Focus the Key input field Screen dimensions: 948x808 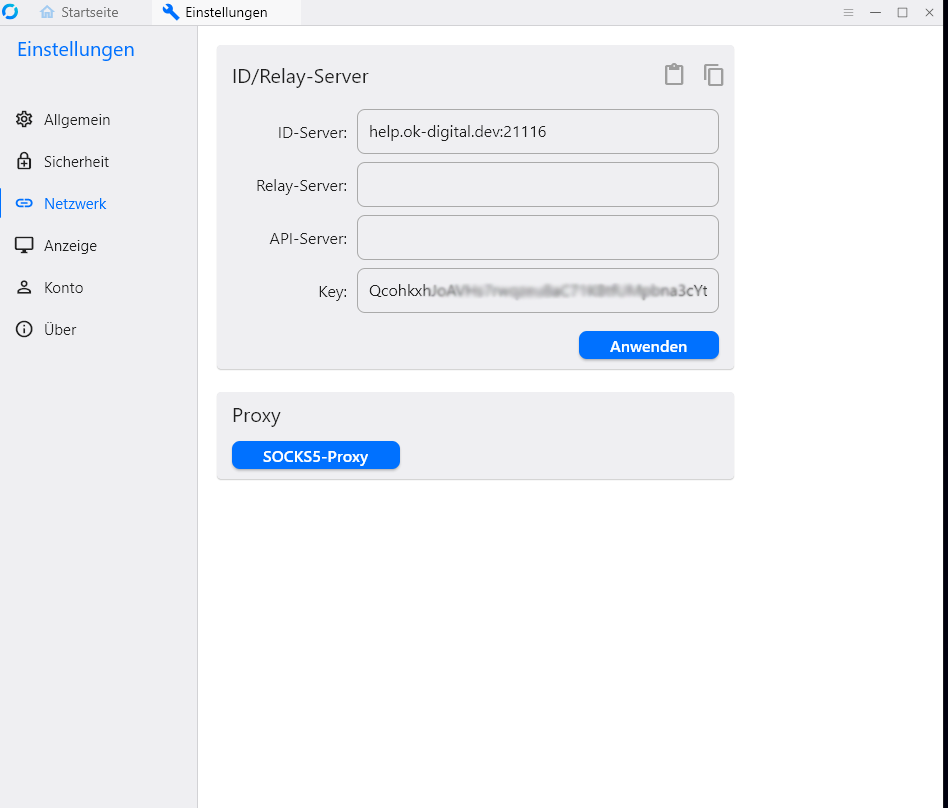tap(537, 291)
